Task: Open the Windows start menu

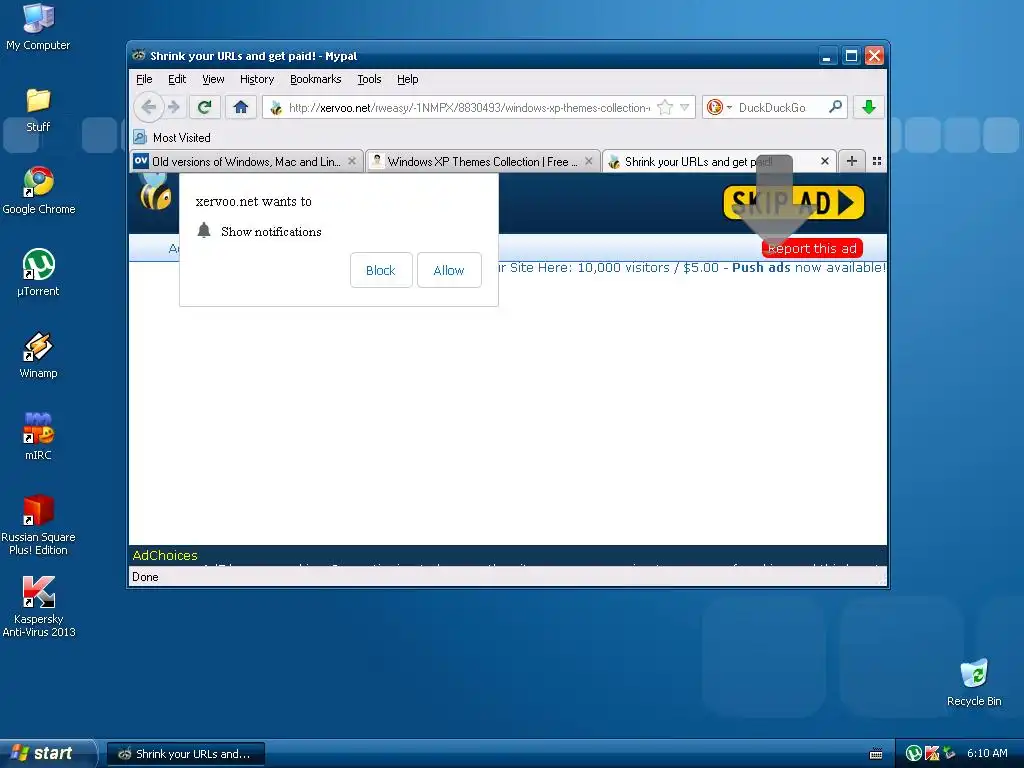Action: (x=47, y=753)
